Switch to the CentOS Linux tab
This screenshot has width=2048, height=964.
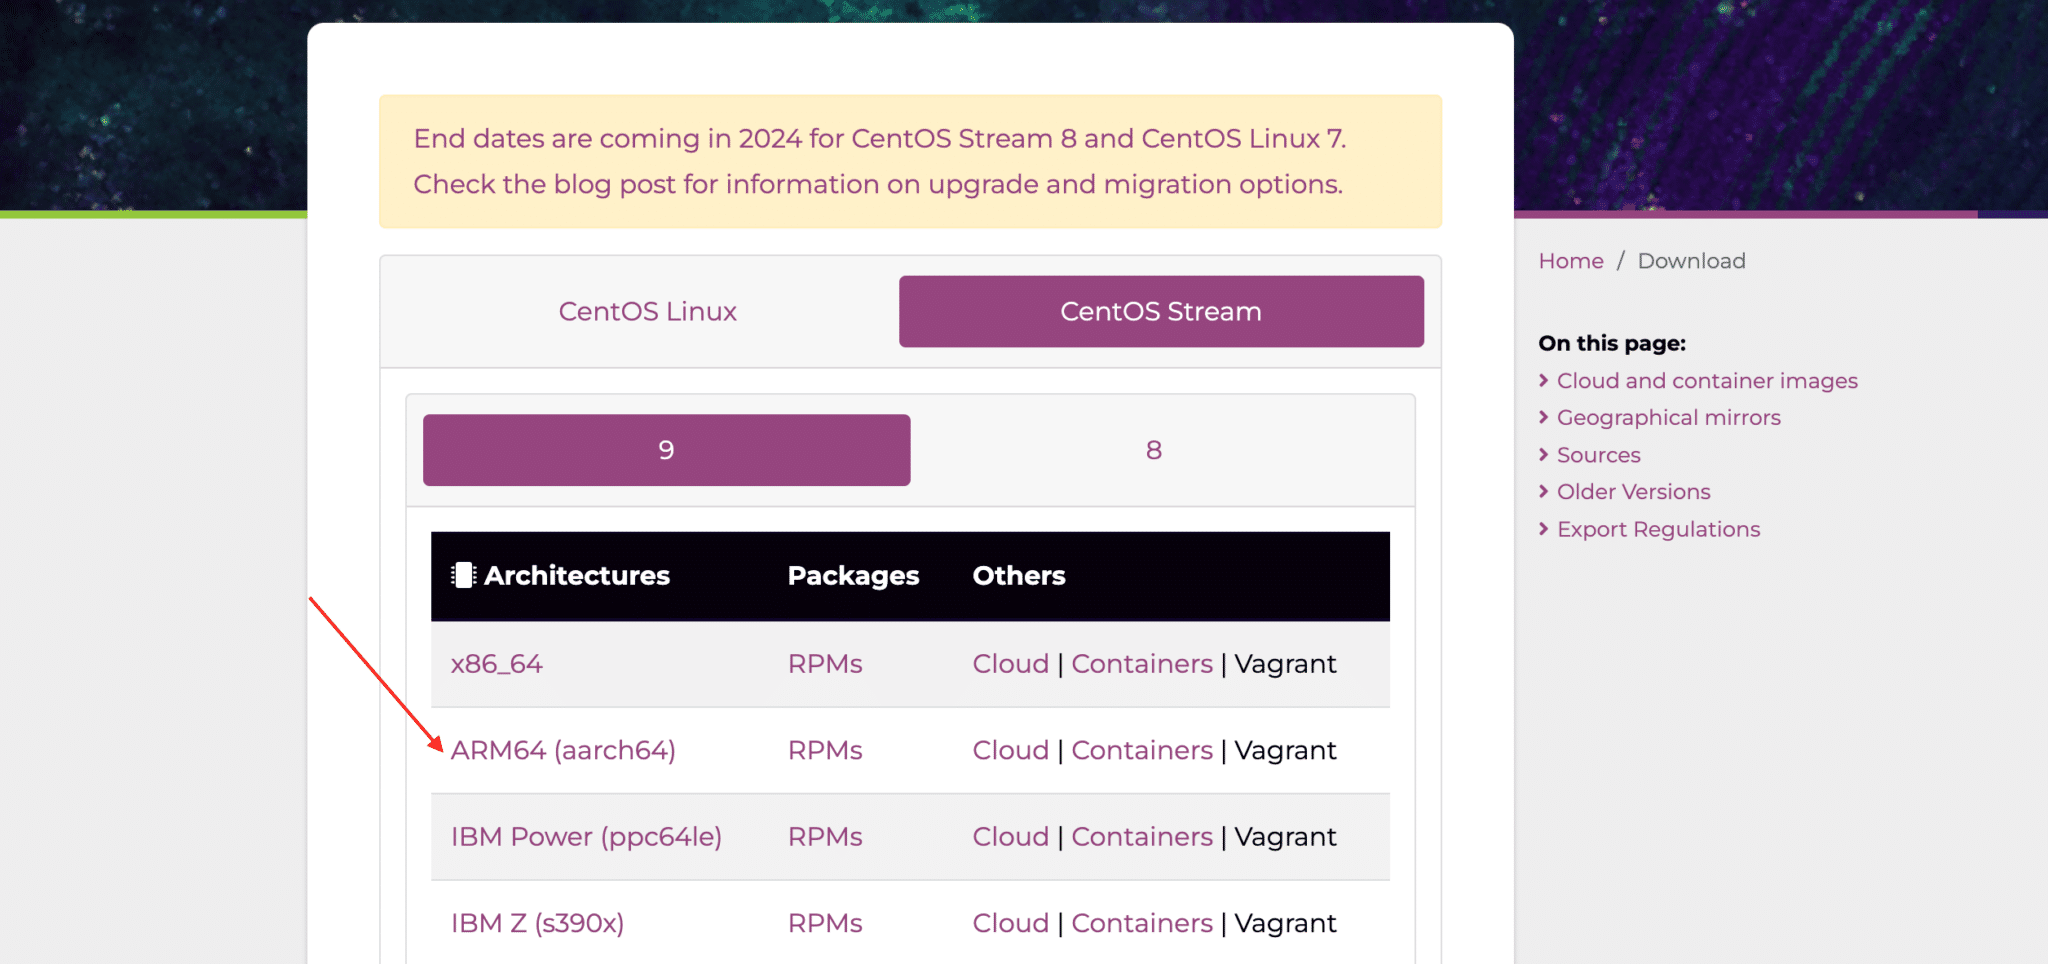(648, 311)
